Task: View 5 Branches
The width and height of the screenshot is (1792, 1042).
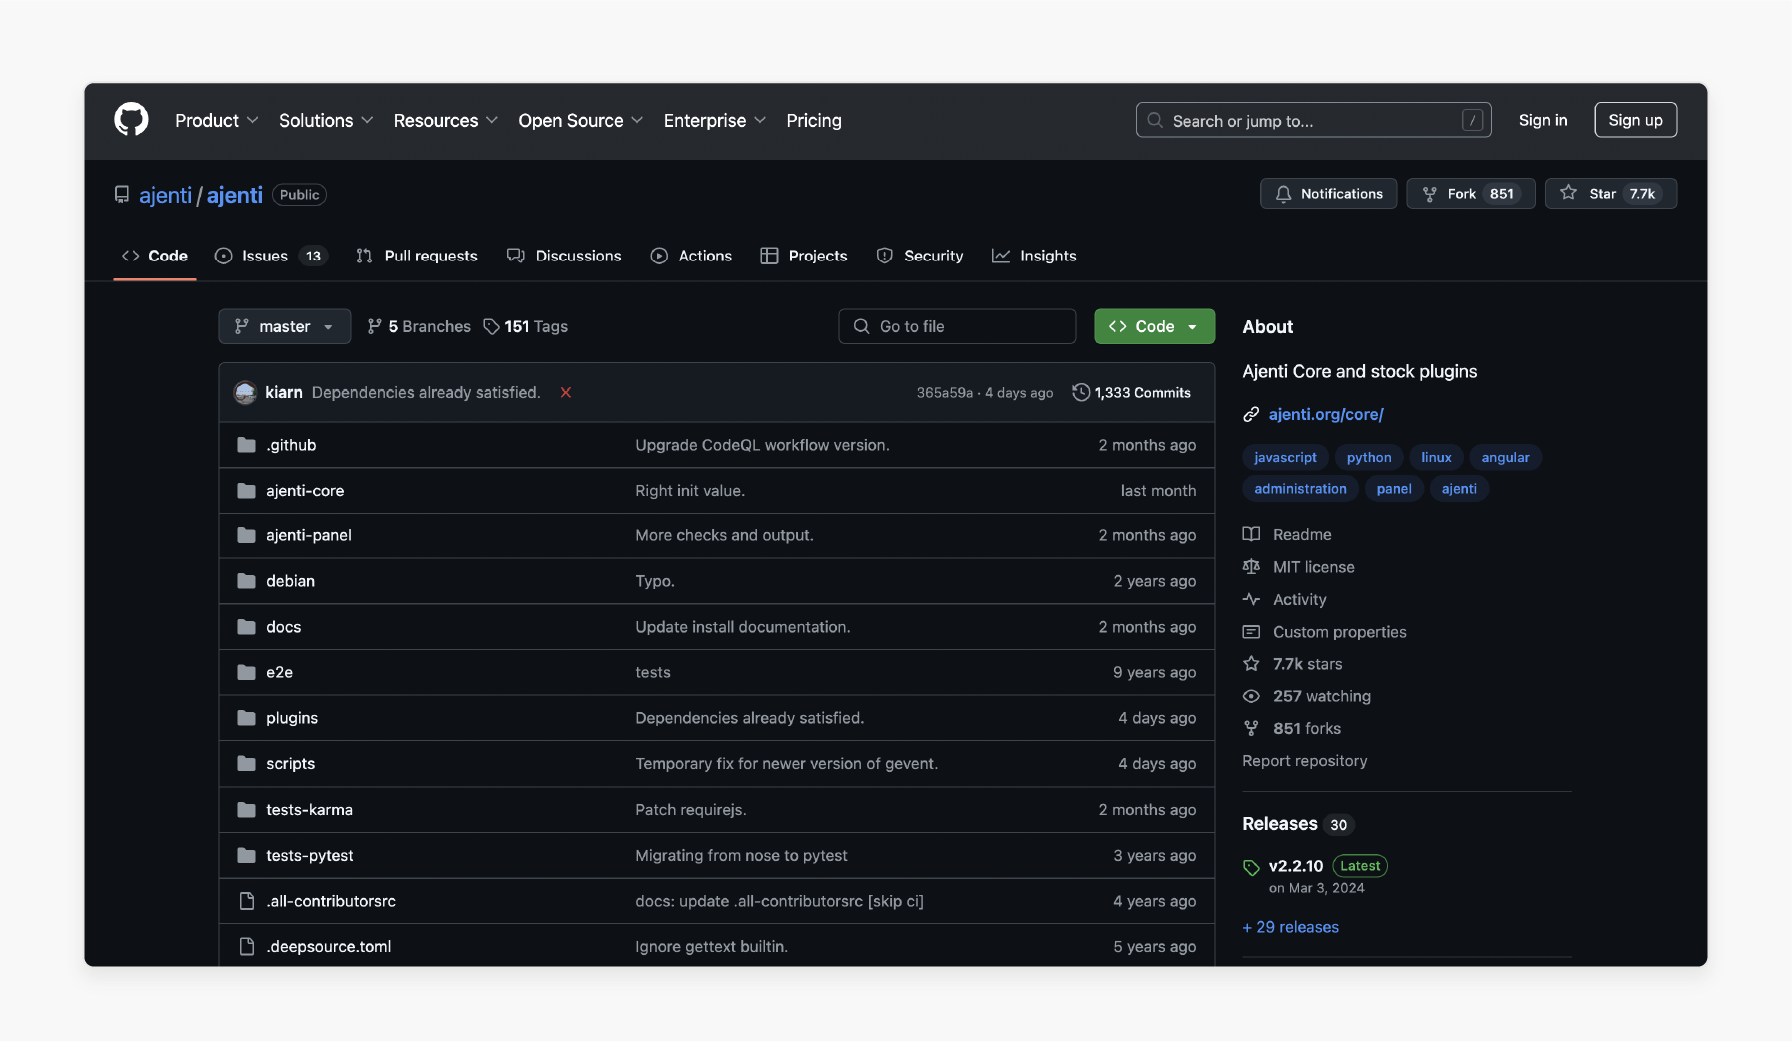Action: [419, 327]
